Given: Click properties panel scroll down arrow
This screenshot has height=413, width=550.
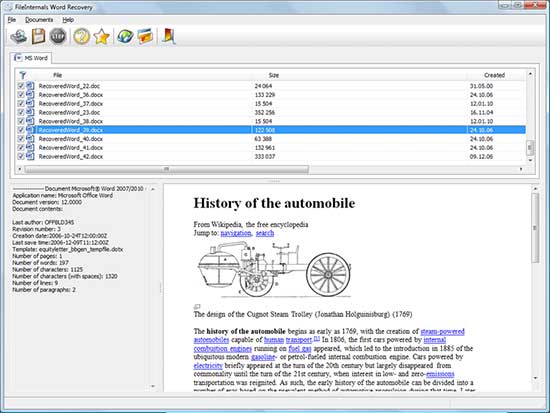Looking at the screenshot, I should [153, 386].
